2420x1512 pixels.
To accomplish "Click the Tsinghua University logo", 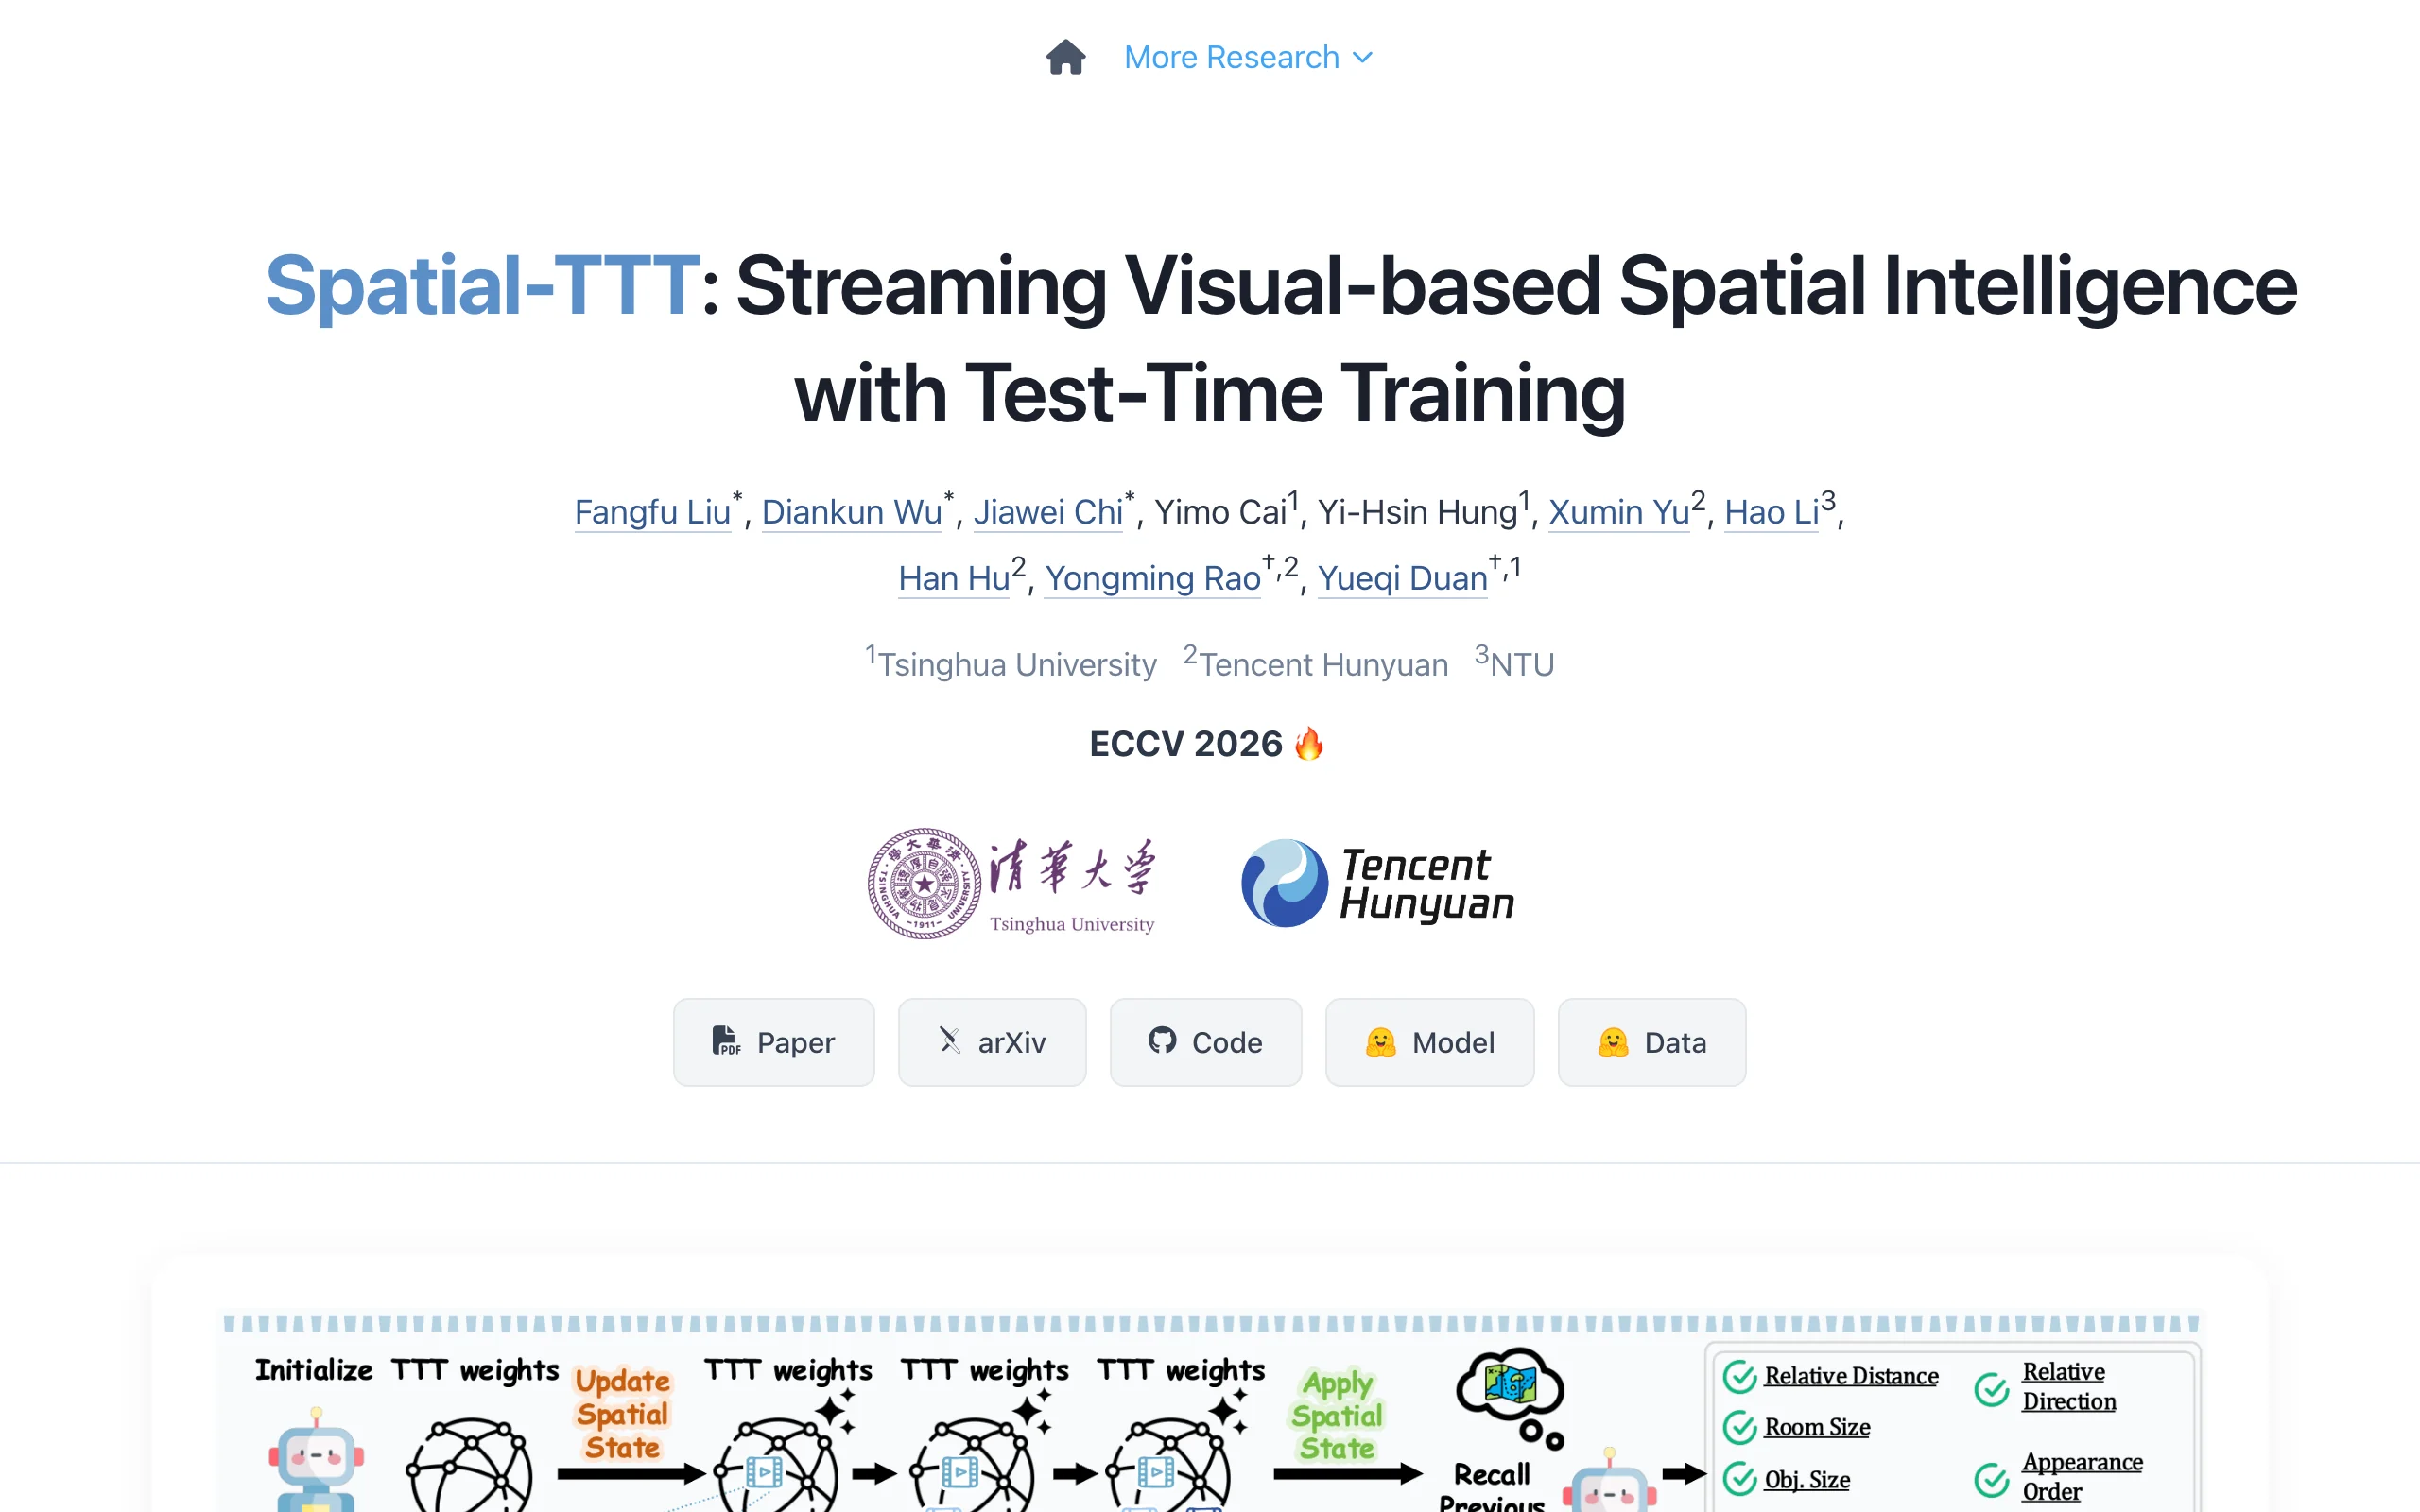I will coord(1011,883).
